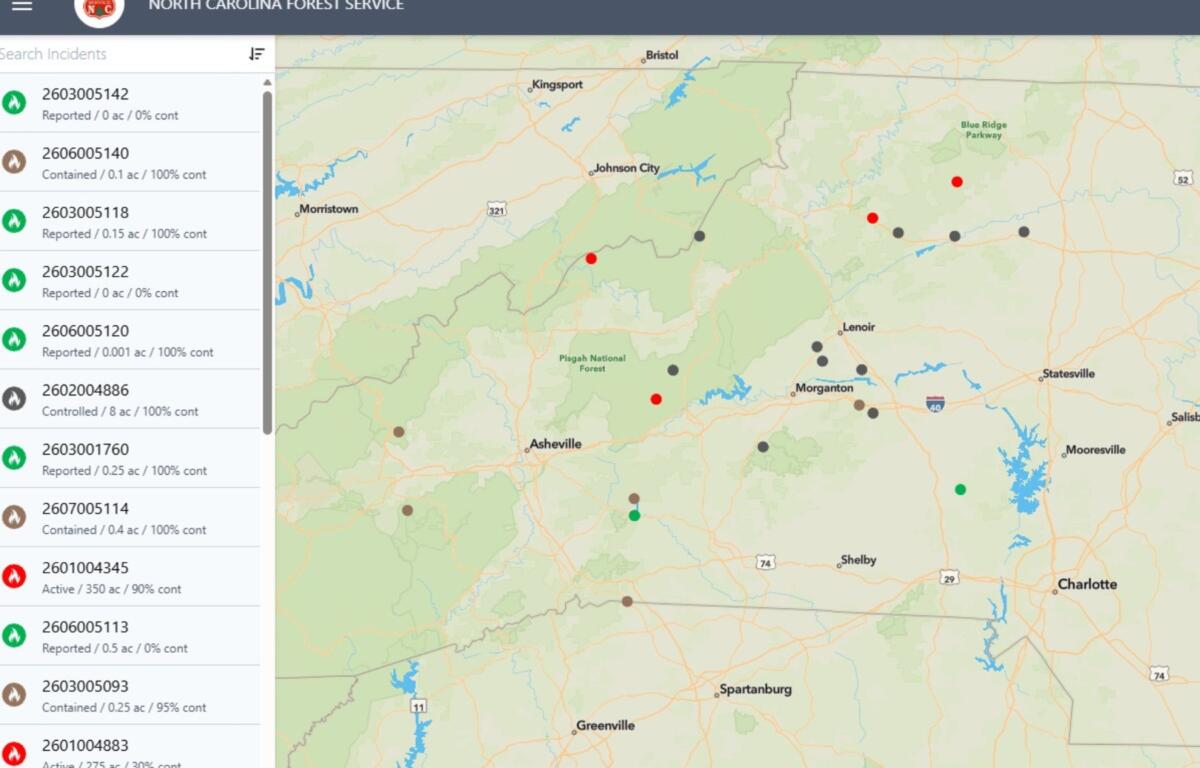The height and width of the screenshot is (768, 1200).
Task: Type in the Search Incidents field
Action: coord(120,54)
